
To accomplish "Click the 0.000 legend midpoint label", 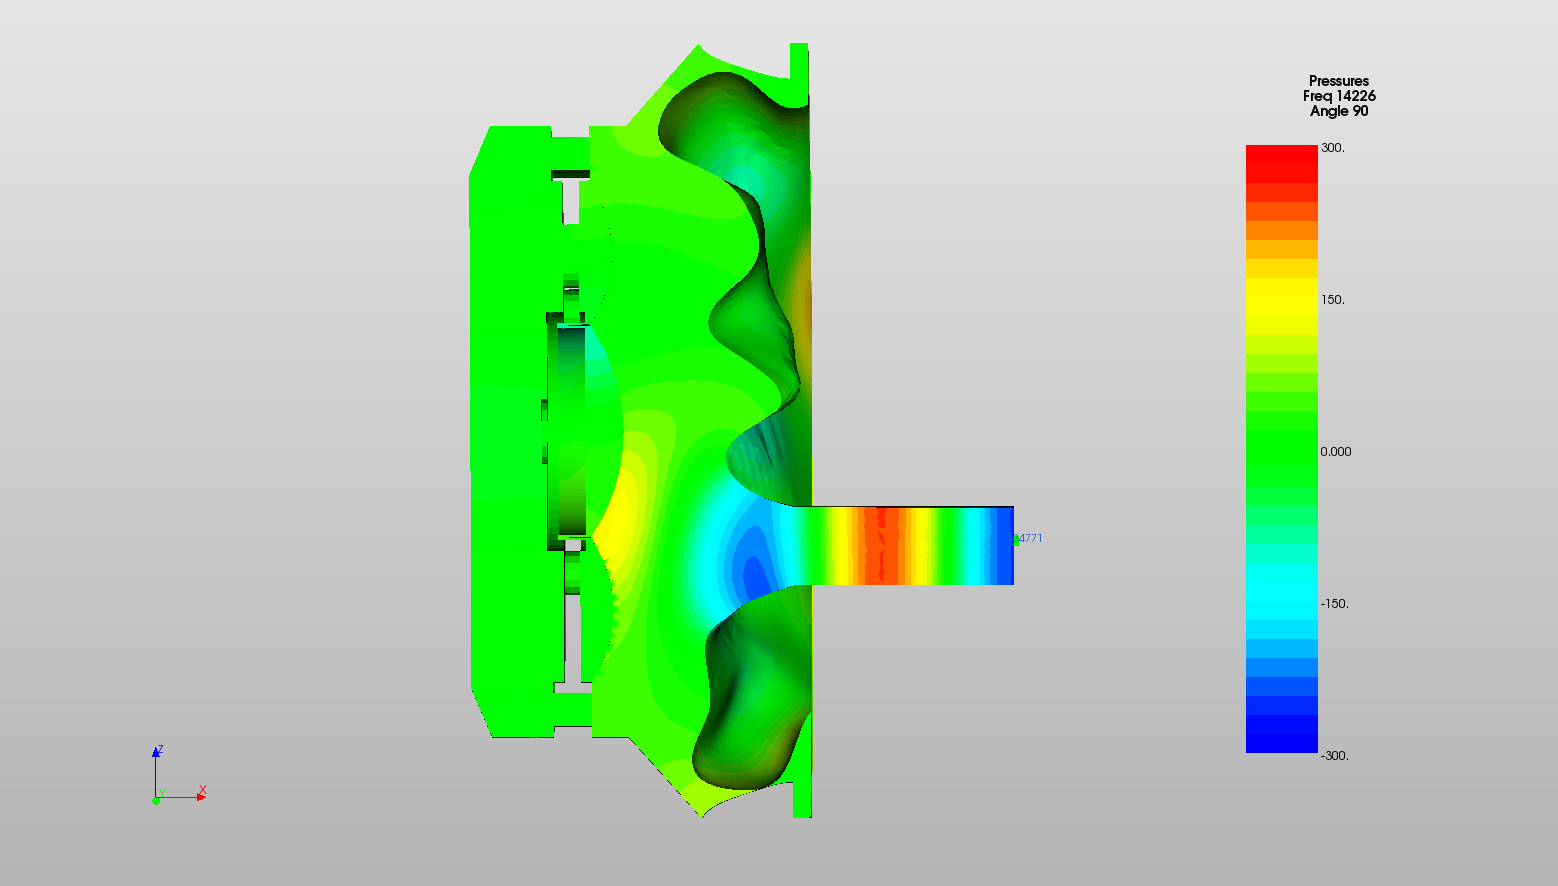I will [x=1335, y=452].
